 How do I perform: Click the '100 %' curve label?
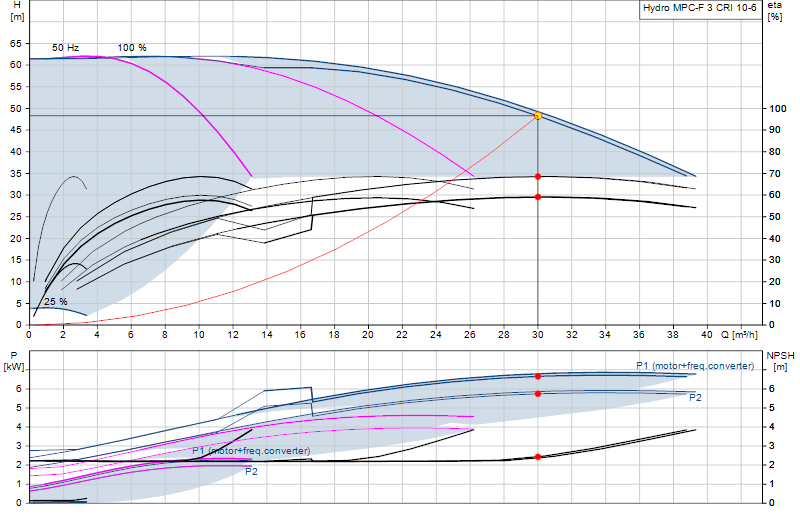(132, 47)
